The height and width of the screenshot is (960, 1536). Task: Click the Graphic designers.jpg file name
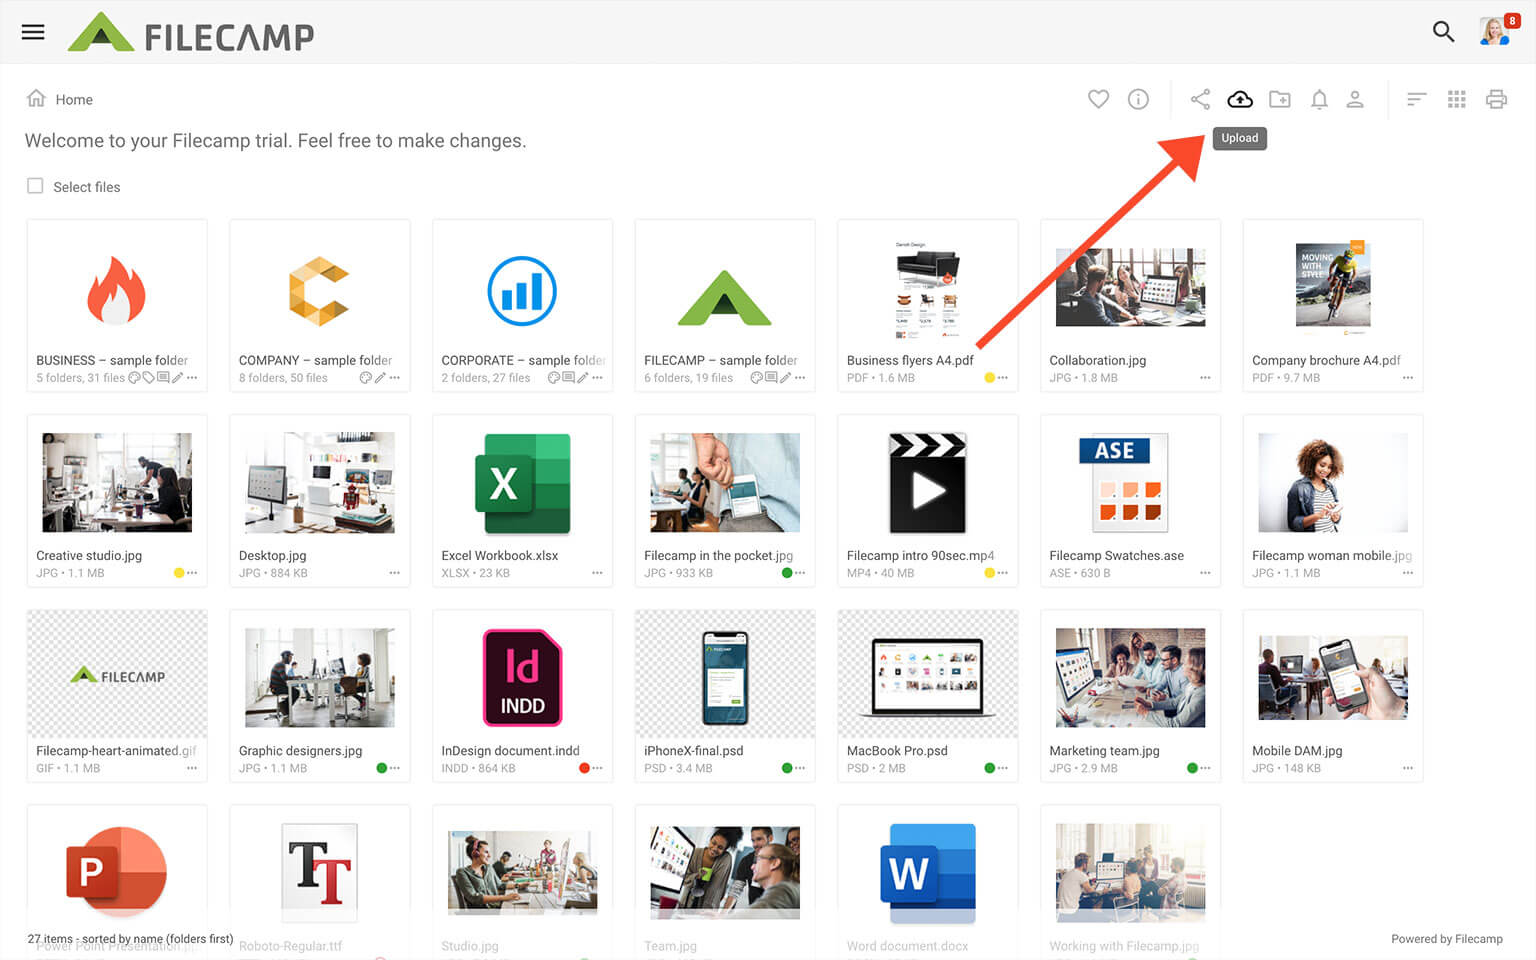tap(300, 751)
